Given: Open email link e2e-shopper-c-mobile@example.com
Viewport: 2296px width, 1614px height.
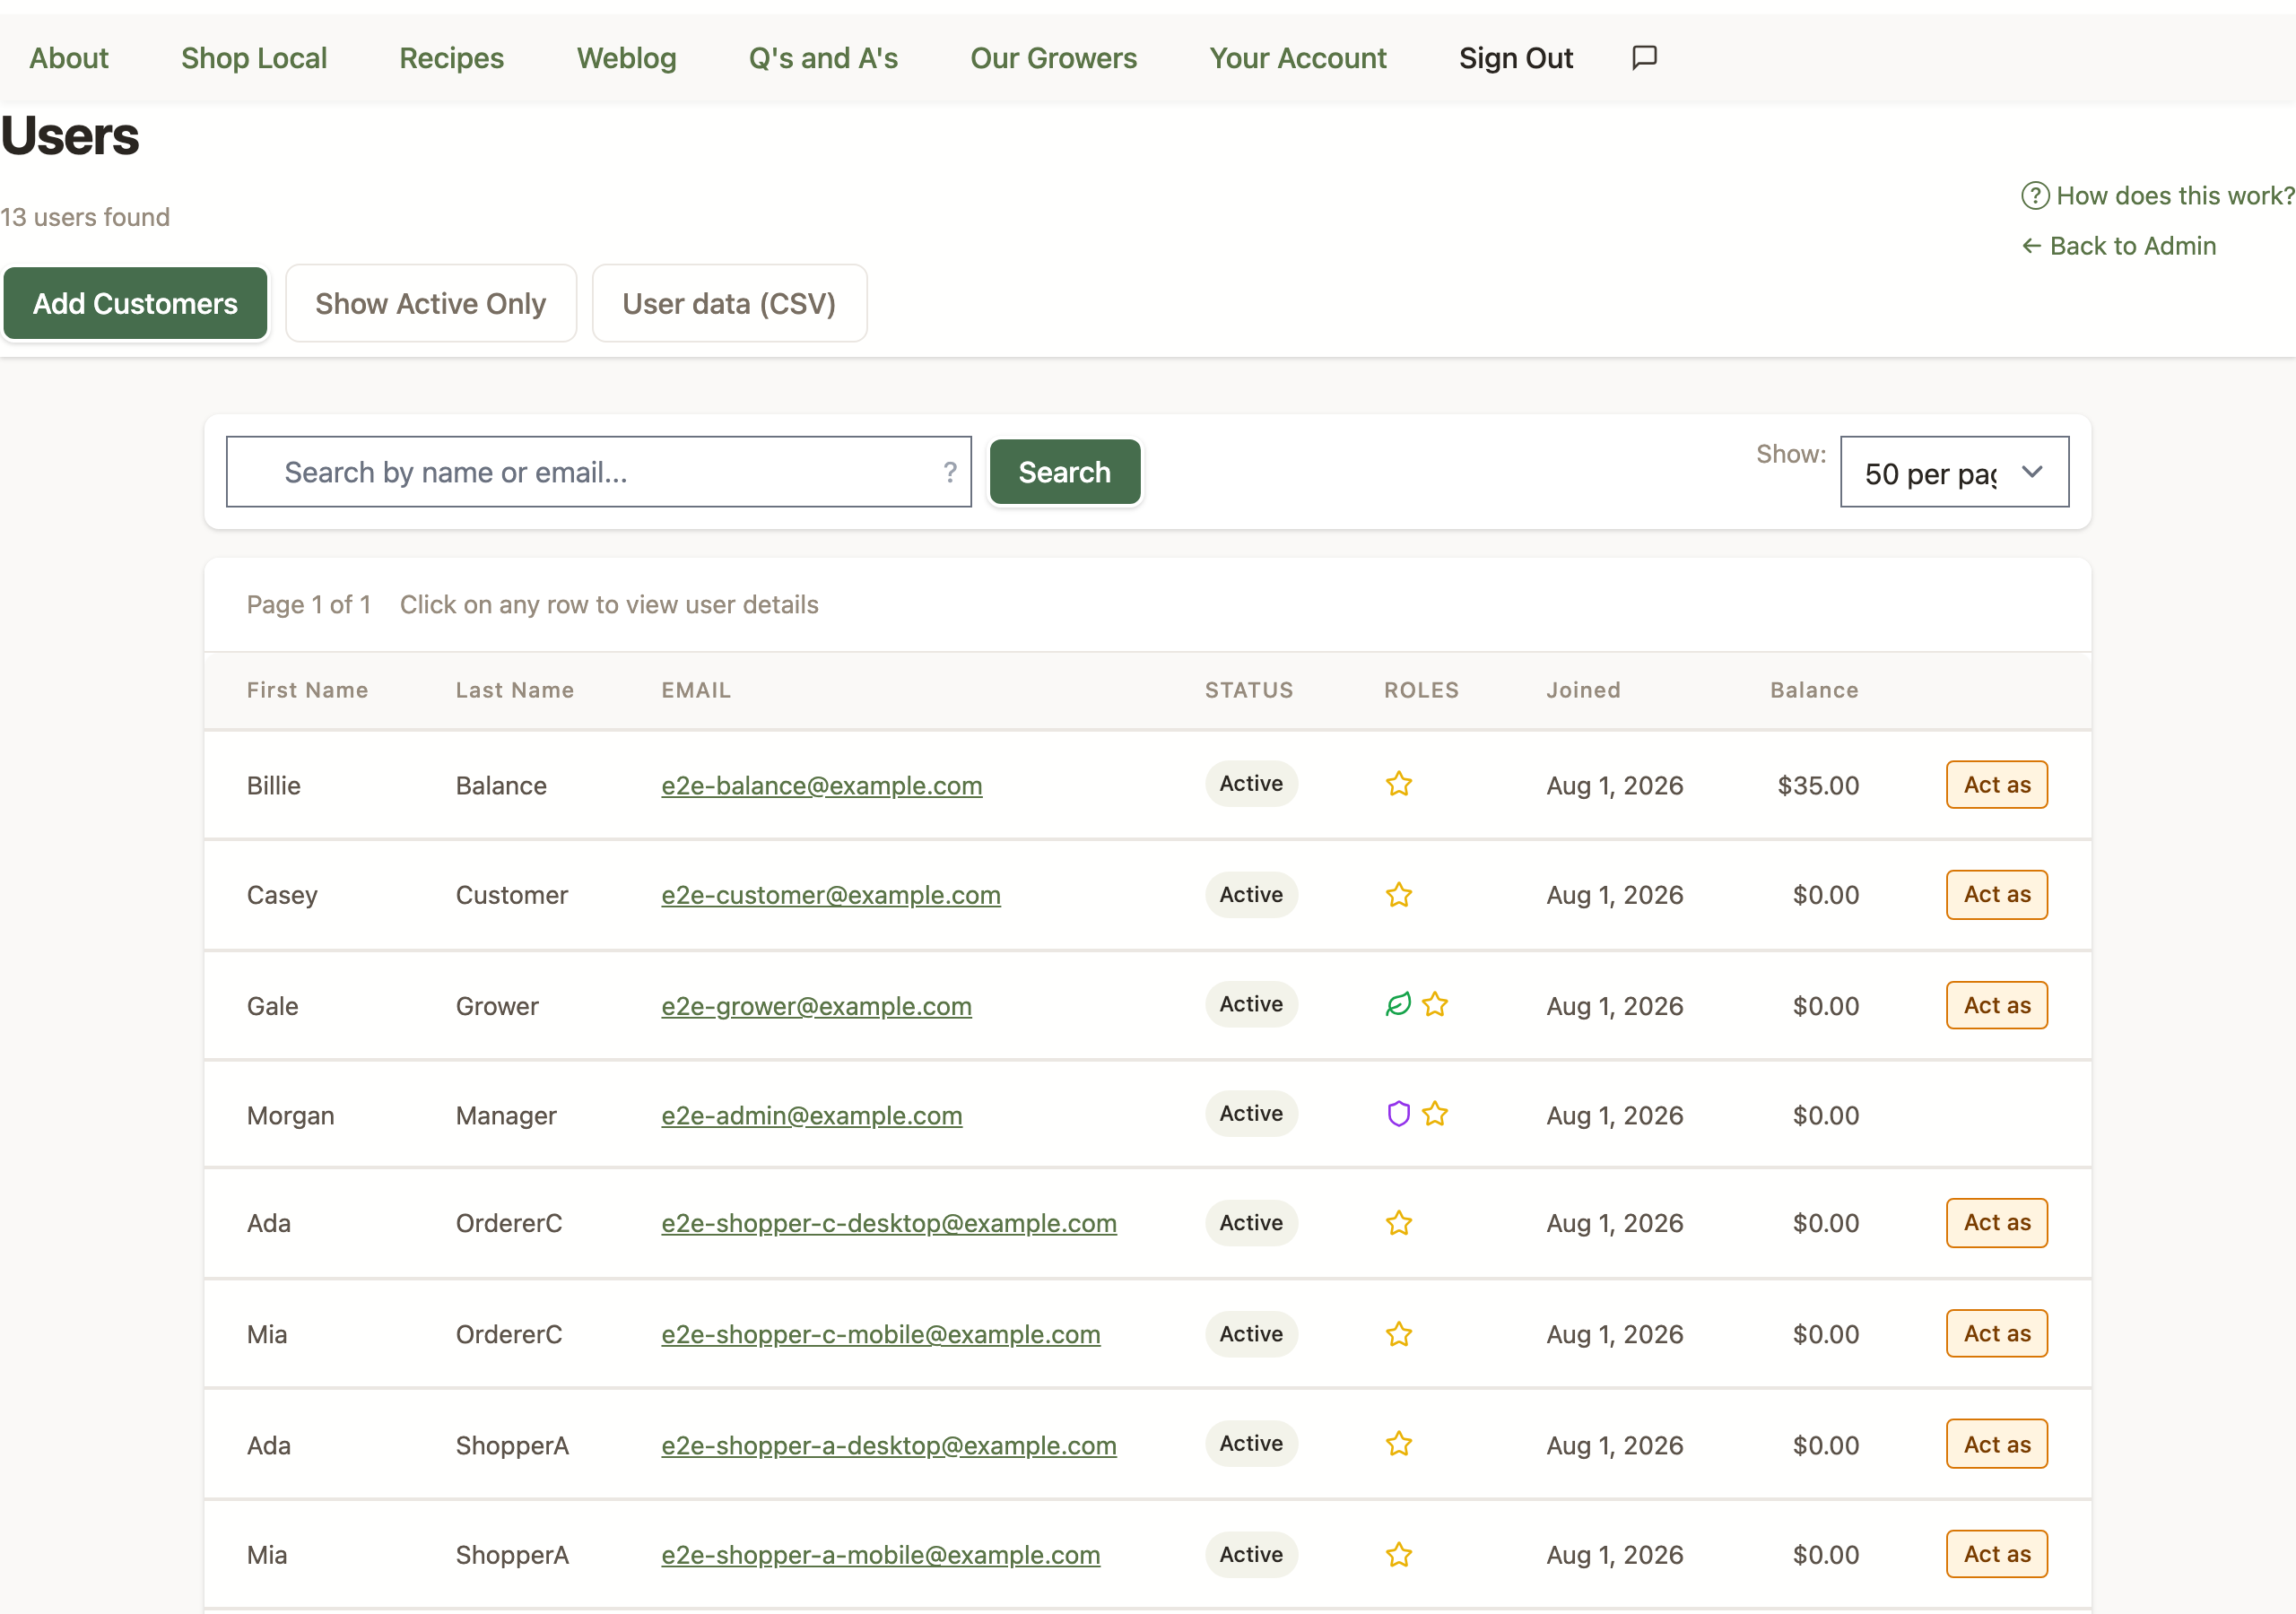Looking at the screenshot, I should (x=880, y=1334).
